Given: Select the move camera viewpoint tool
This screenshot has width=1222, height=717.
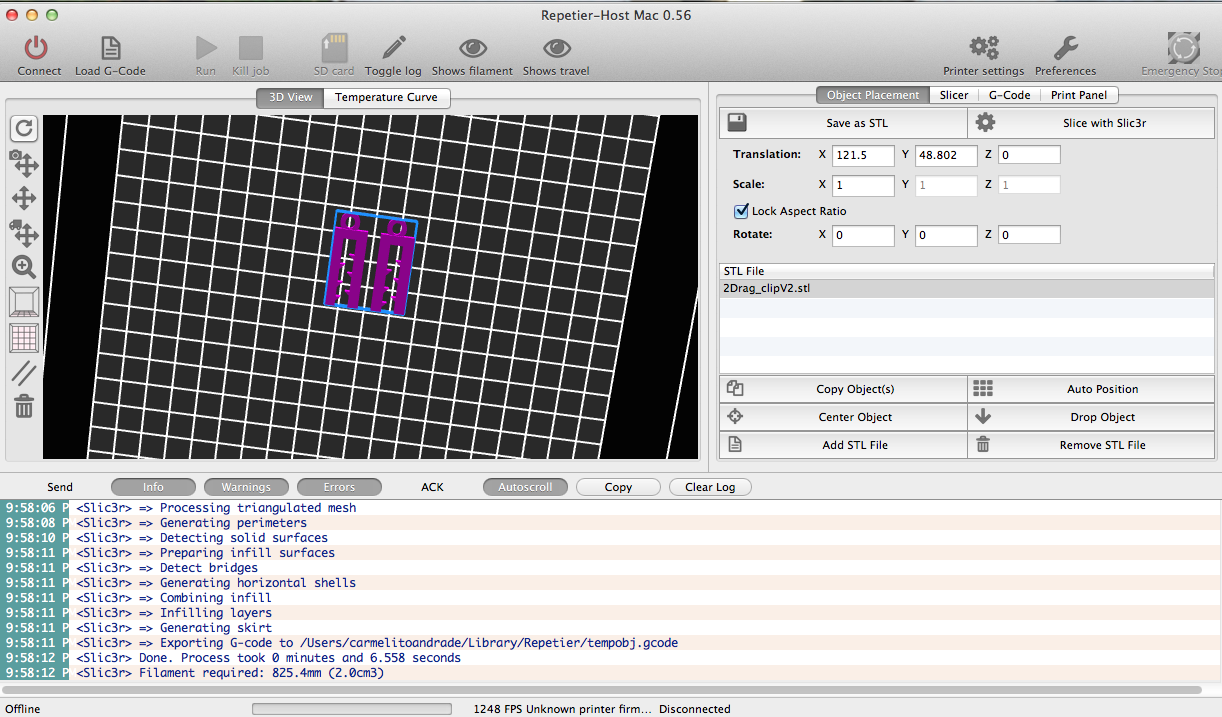Looking at the screenshot, I should tap(24, 163).
